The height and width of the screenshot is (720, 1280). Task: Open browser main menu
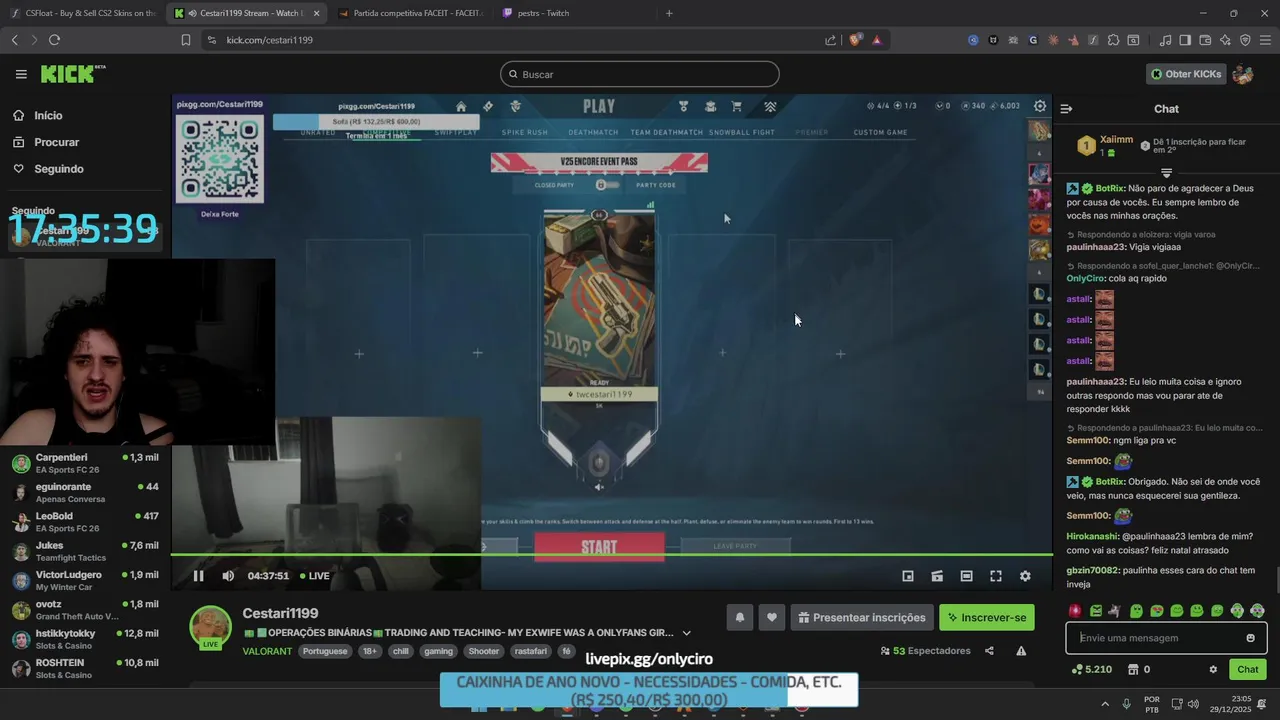click(1265, 40)
